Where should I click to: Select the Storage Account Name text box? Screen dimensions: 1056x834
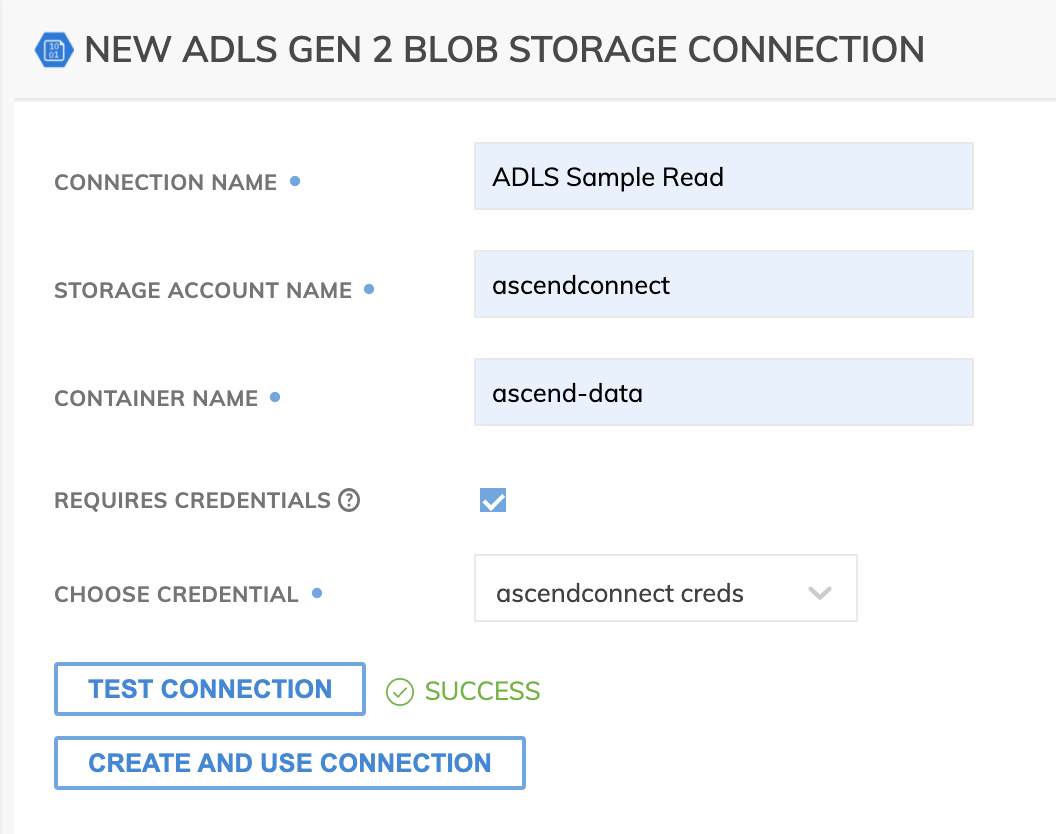pos(723,285)
